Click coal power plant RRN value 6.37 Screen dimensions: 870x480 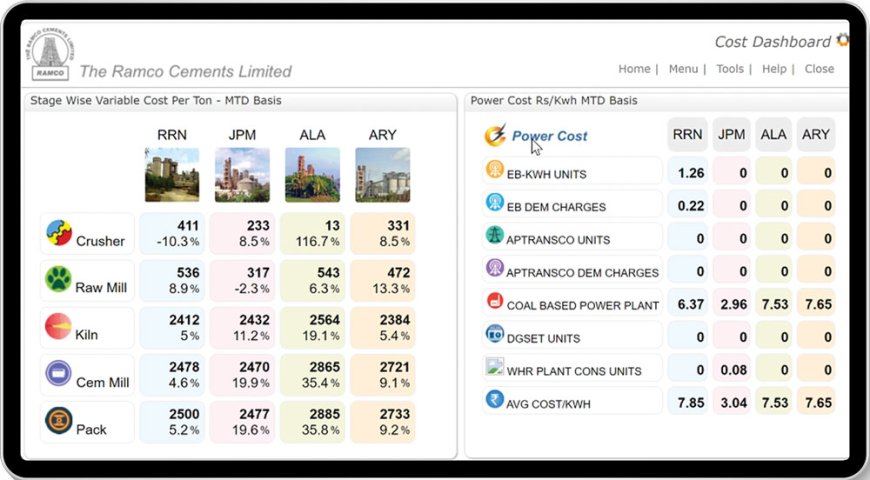point(687,304)
